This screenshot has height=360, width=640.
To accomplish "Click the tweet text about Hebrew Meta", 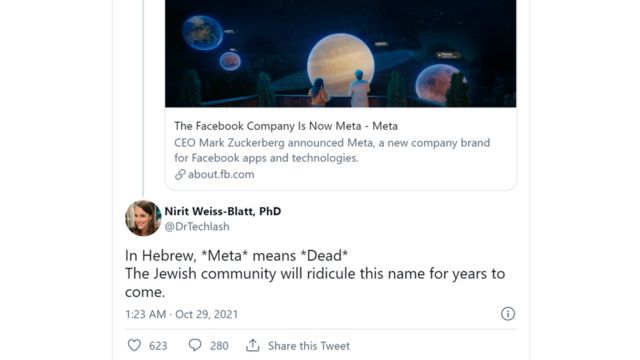I will click(x=315, y=273).
